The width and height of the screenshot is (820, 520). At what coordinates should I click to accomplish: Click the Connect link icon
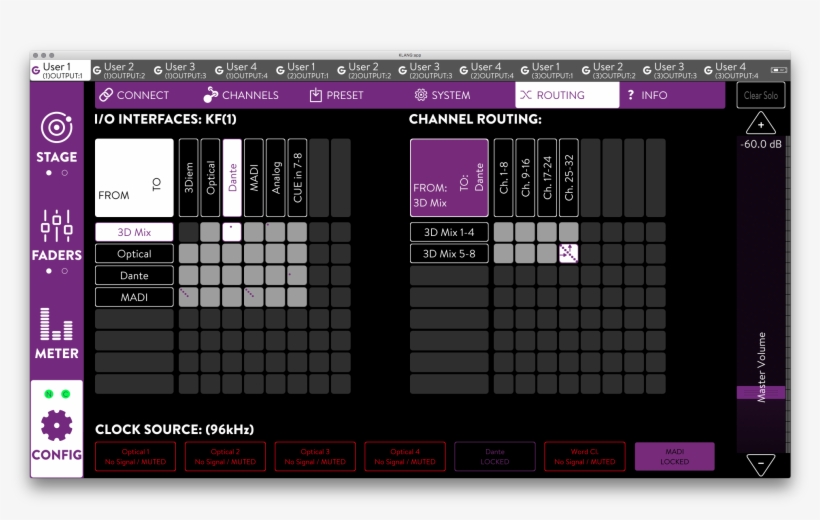pyautogui.click(x=106, y=95)
